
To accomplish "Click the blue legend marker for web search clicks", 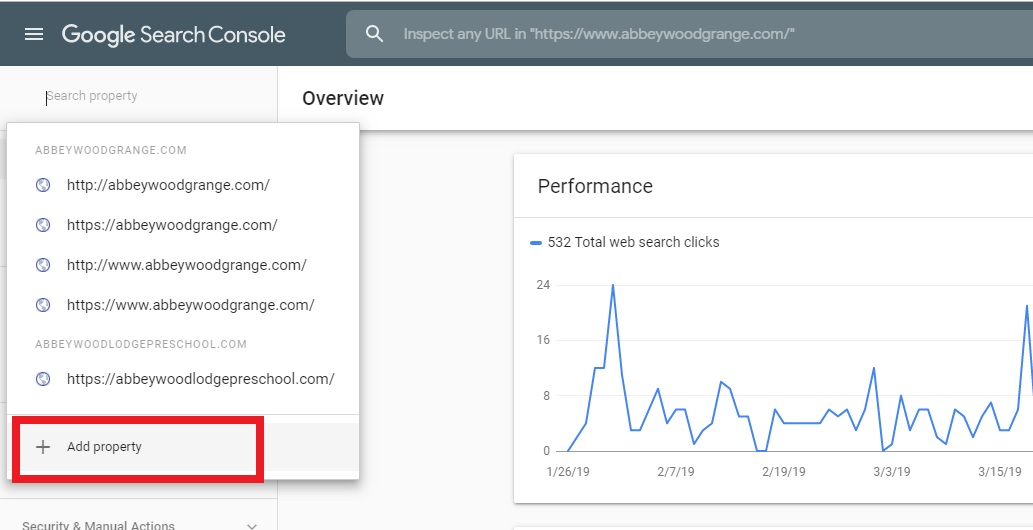I will click(x=536, y=243).
